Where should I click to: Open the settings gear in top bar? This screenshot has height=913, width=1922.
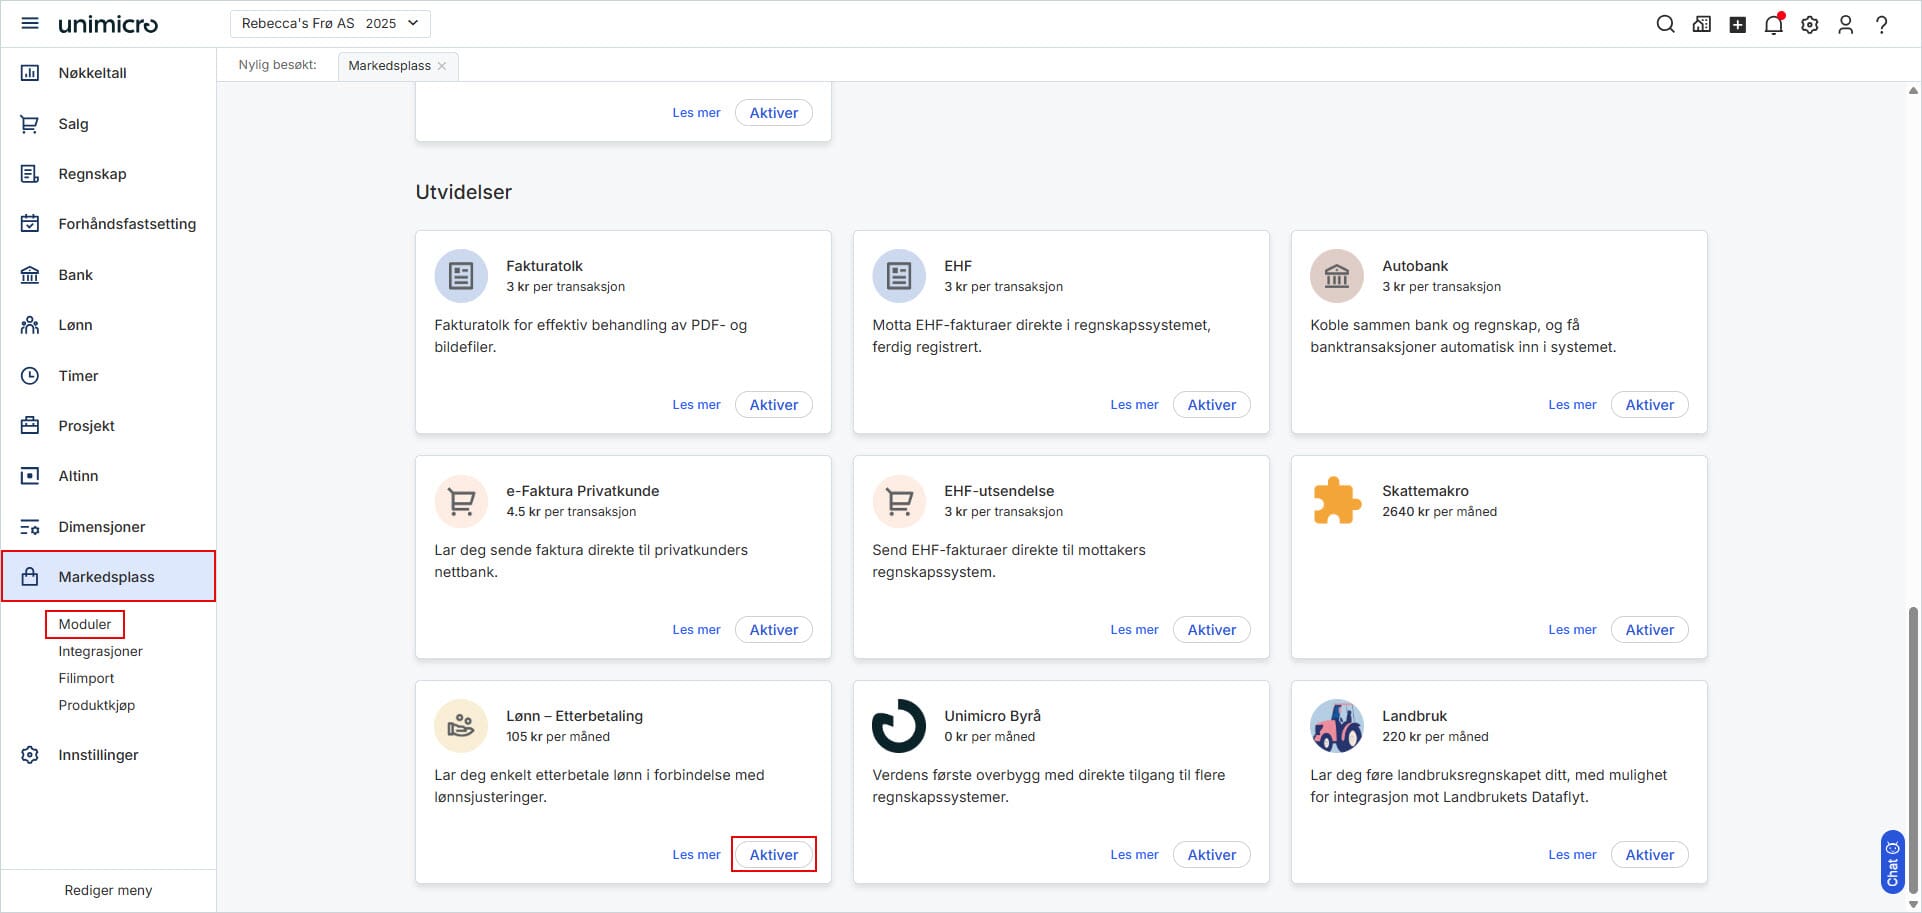pyautogui.click(x=1809, y=24)
